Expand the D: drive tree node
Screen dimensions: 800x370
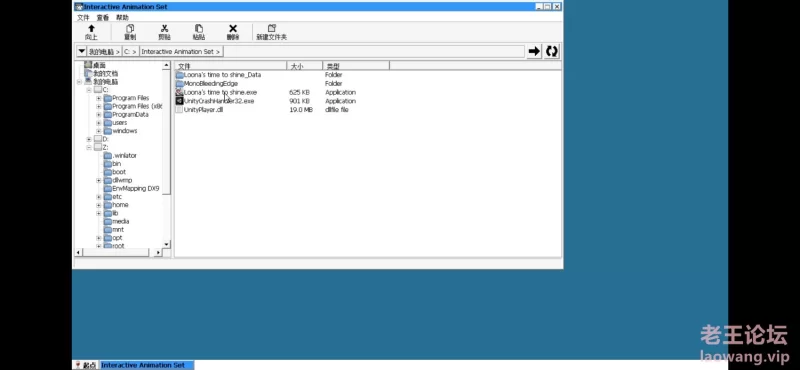(x=89, y=139)
